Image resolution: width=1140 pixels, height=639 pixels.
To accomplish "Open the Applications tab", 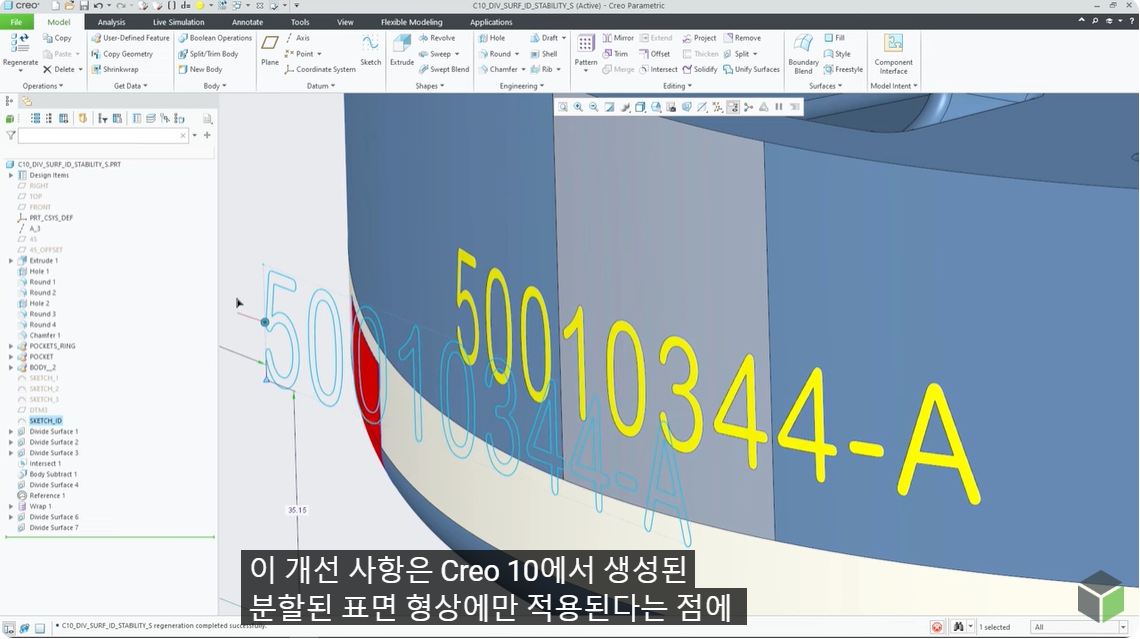I will click(491, 22).
